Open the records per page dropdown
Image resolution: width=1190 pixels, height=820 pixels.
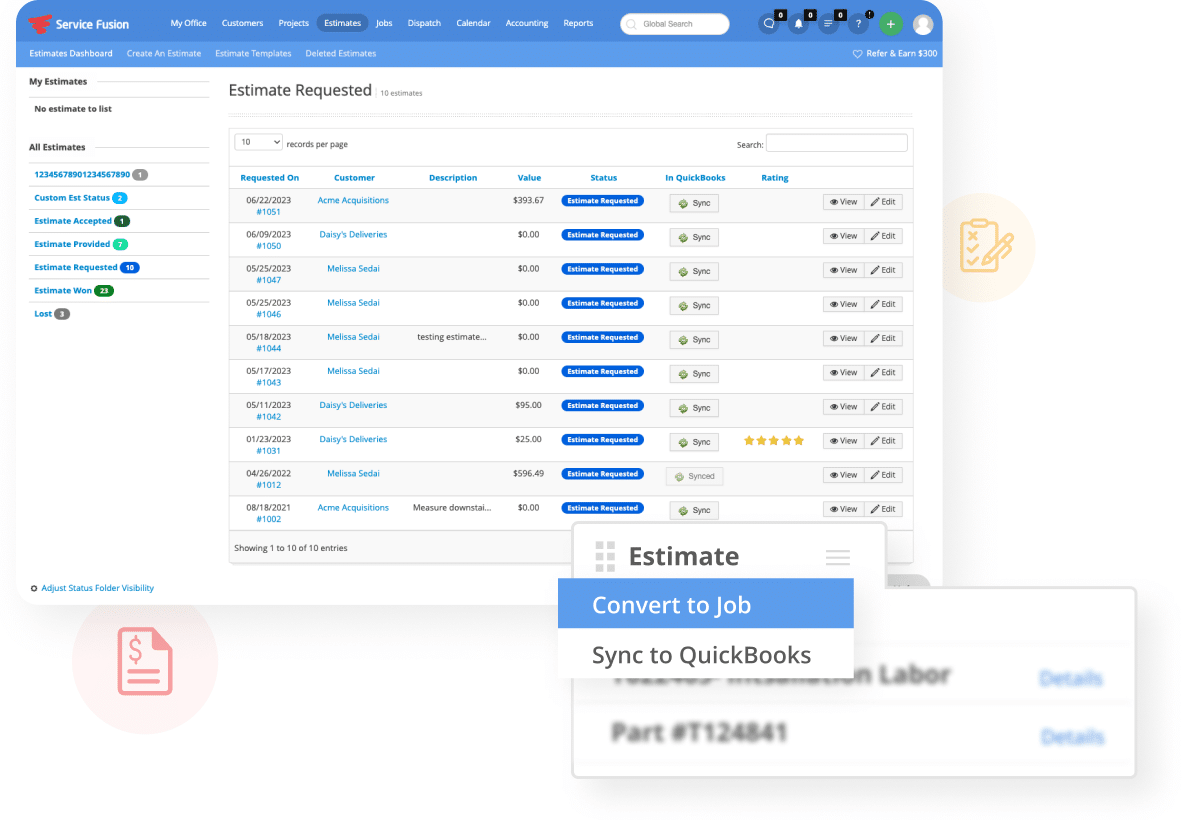tap(258, 142)
